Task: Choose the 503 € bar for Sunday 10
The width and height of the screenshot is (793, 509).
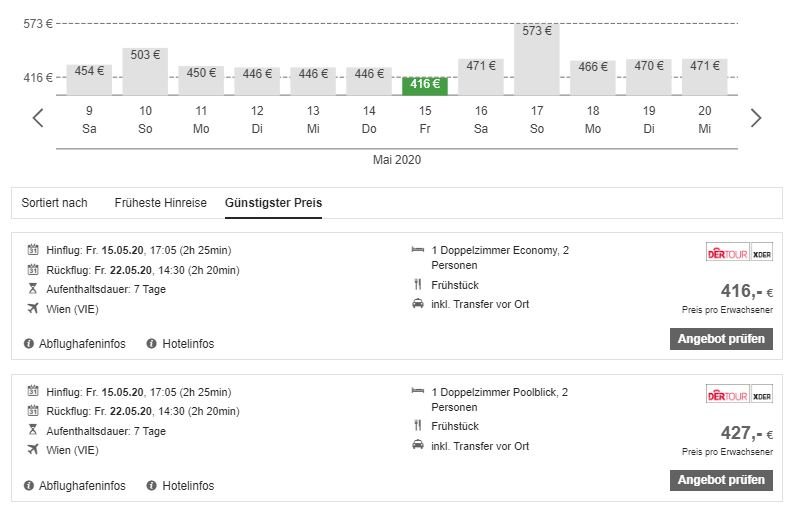Action: pos(145,71)
